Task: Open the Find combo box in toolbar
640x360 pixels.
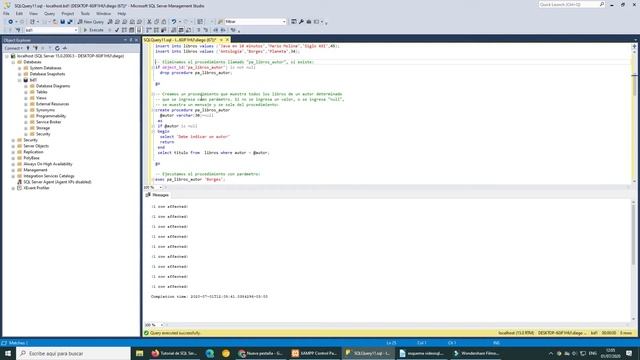Action: (x=255, y=22)
